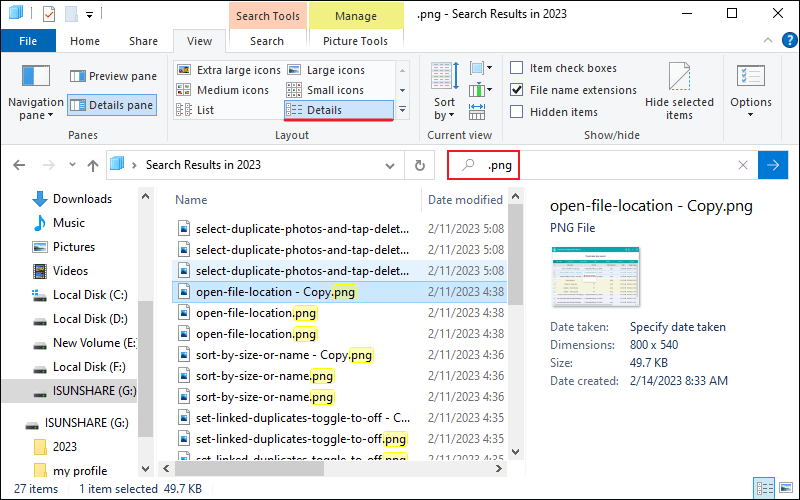Go back with the Back arrow
This screenshot has height=500, width=800.
[x=19, y=165]
